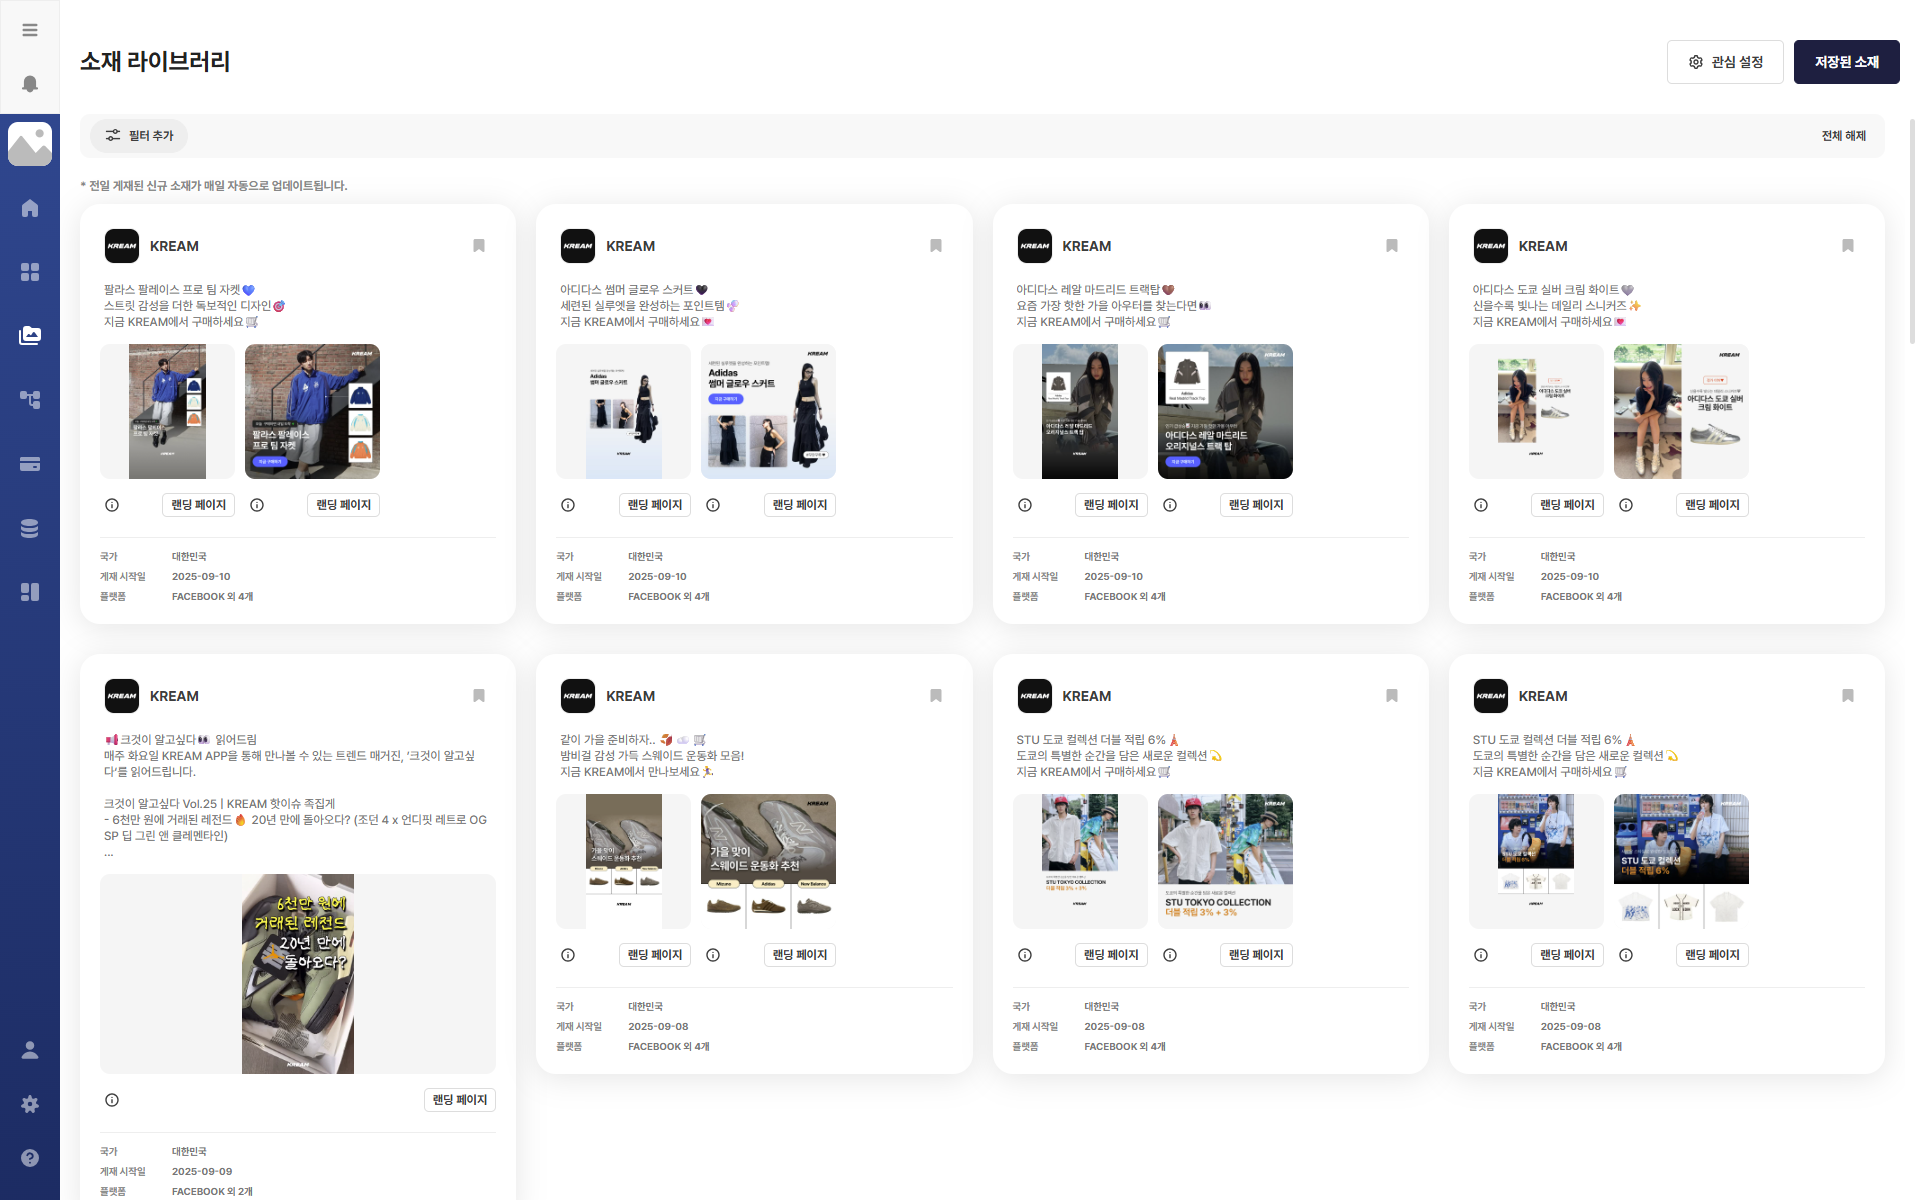Bookmark the first STU 도쿄 컬렉션 card, third in the bottom row
Image resolution: width=1920 pixels, height=1200 pixels.
point(1392,696)
